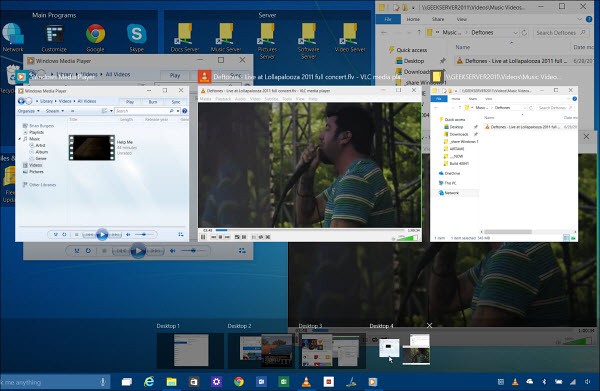Image resolution: width=600 pixels, height=391 pixels.
Task: Open the Customize desktop shortcut
Action: 54,37
